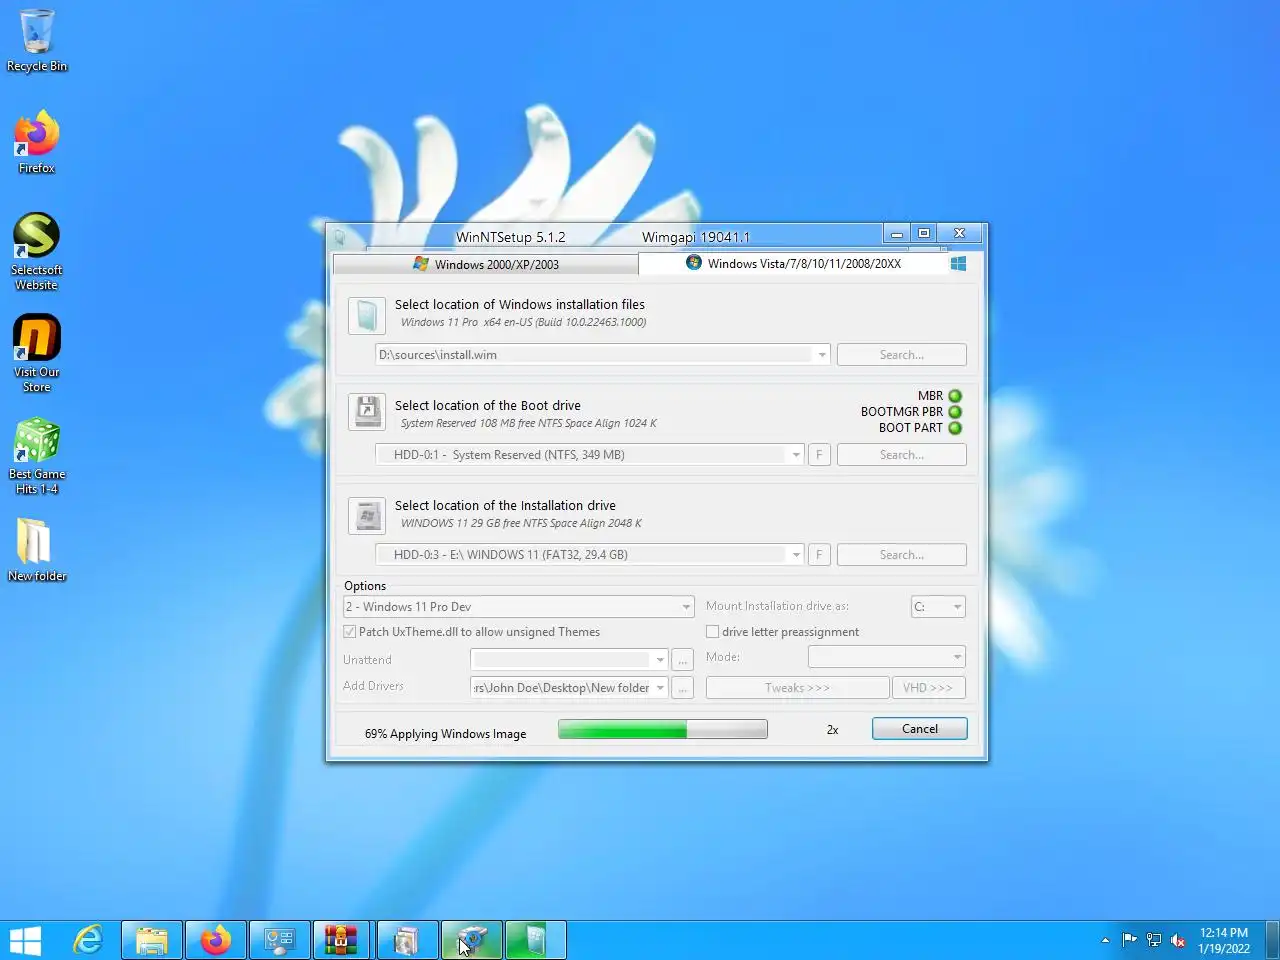Switch to the WinNTSetup taskbar button

536,940
